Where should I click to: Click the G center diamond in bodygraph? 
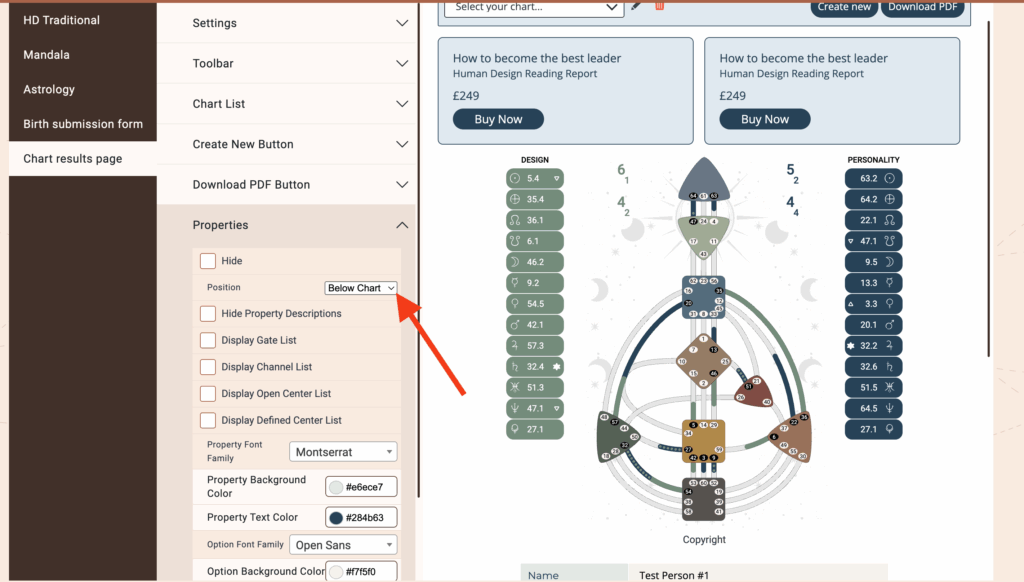click(x=704, y=361)
